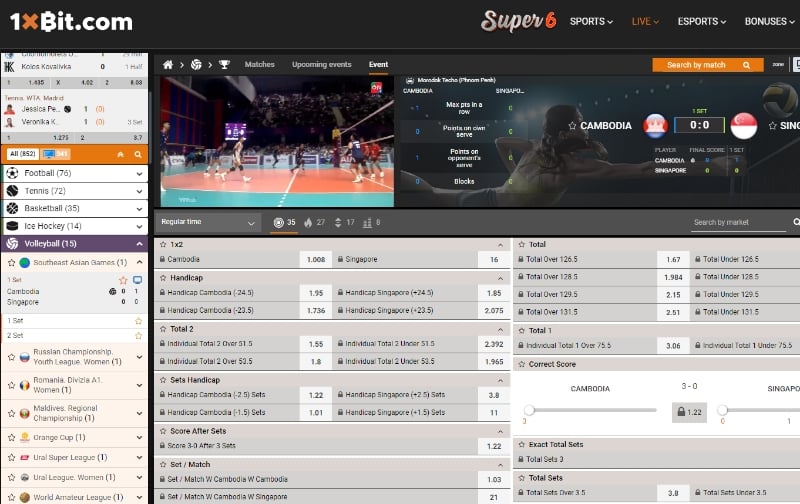800x504 pixels.
Task: Select Singapore 16 odds
Action: [x=494, y=260]
